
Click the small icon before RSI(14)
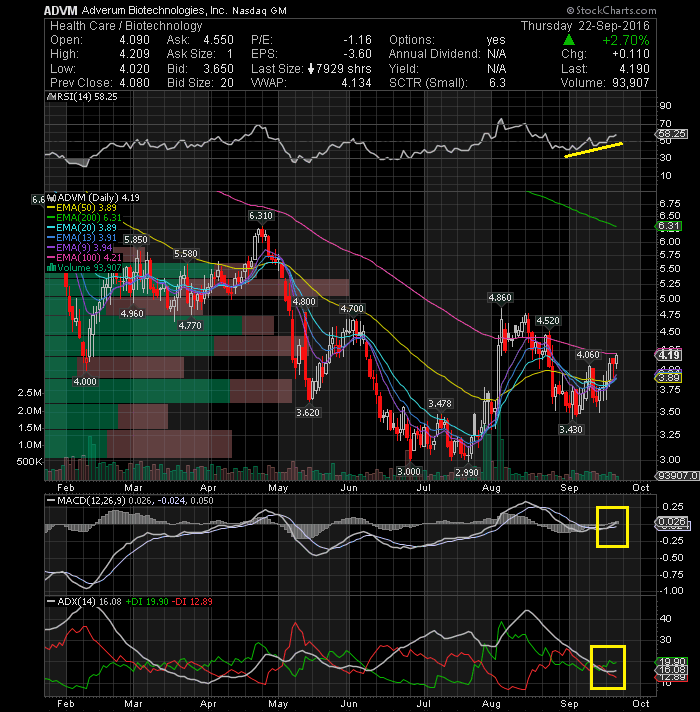(51, 97)
